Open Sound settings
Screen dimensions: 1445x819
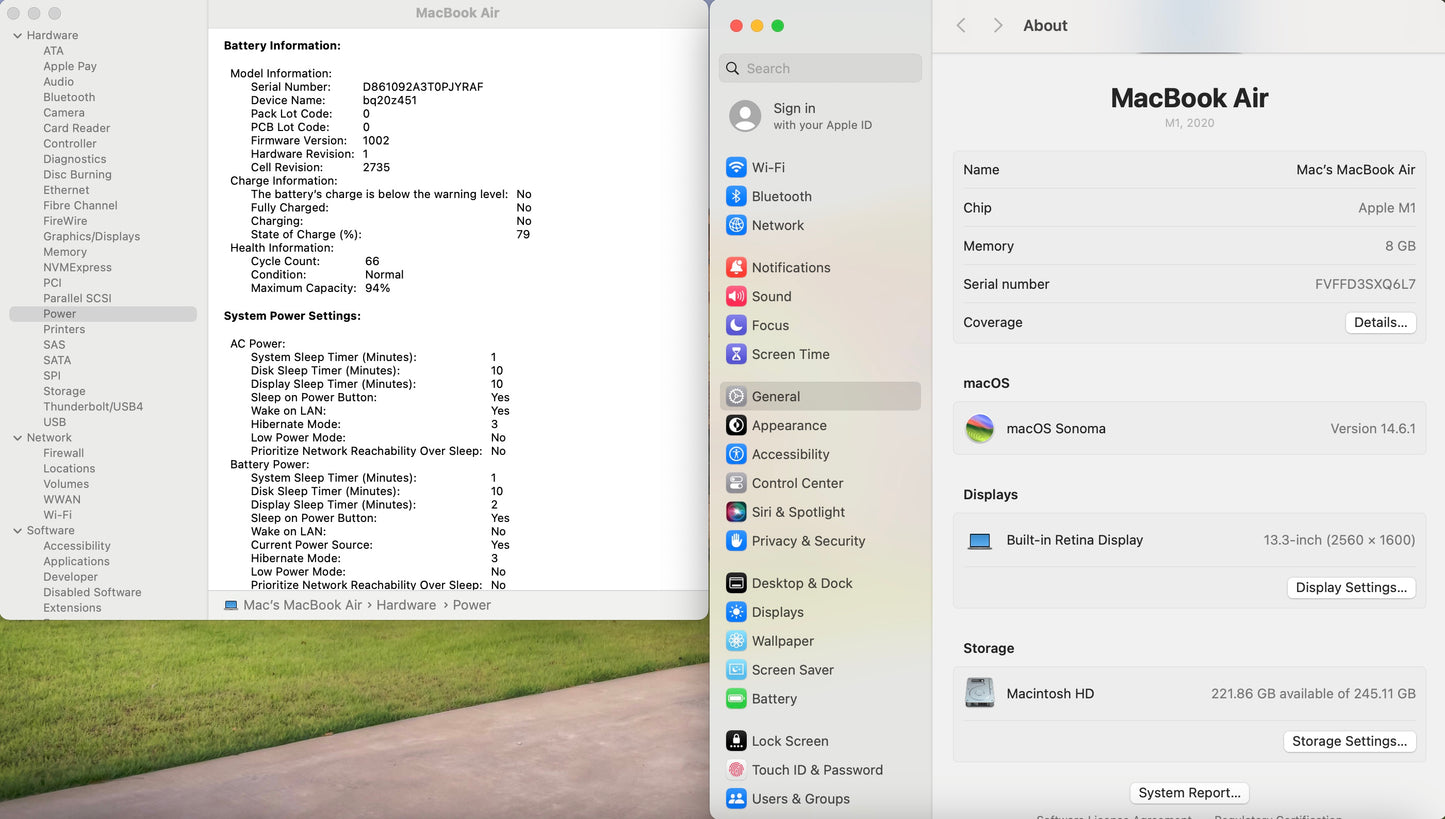pos(769,296)
